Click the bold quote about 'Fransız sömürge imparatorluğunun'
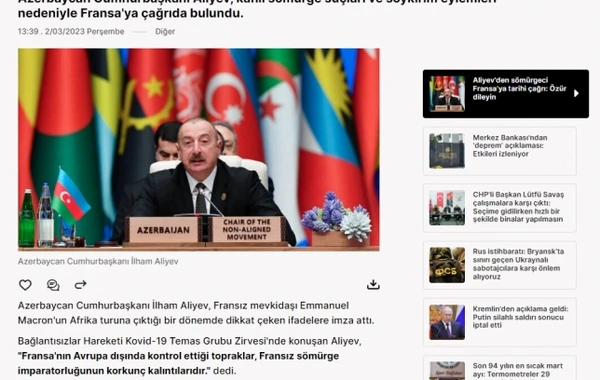 click(x=178, y=364)
